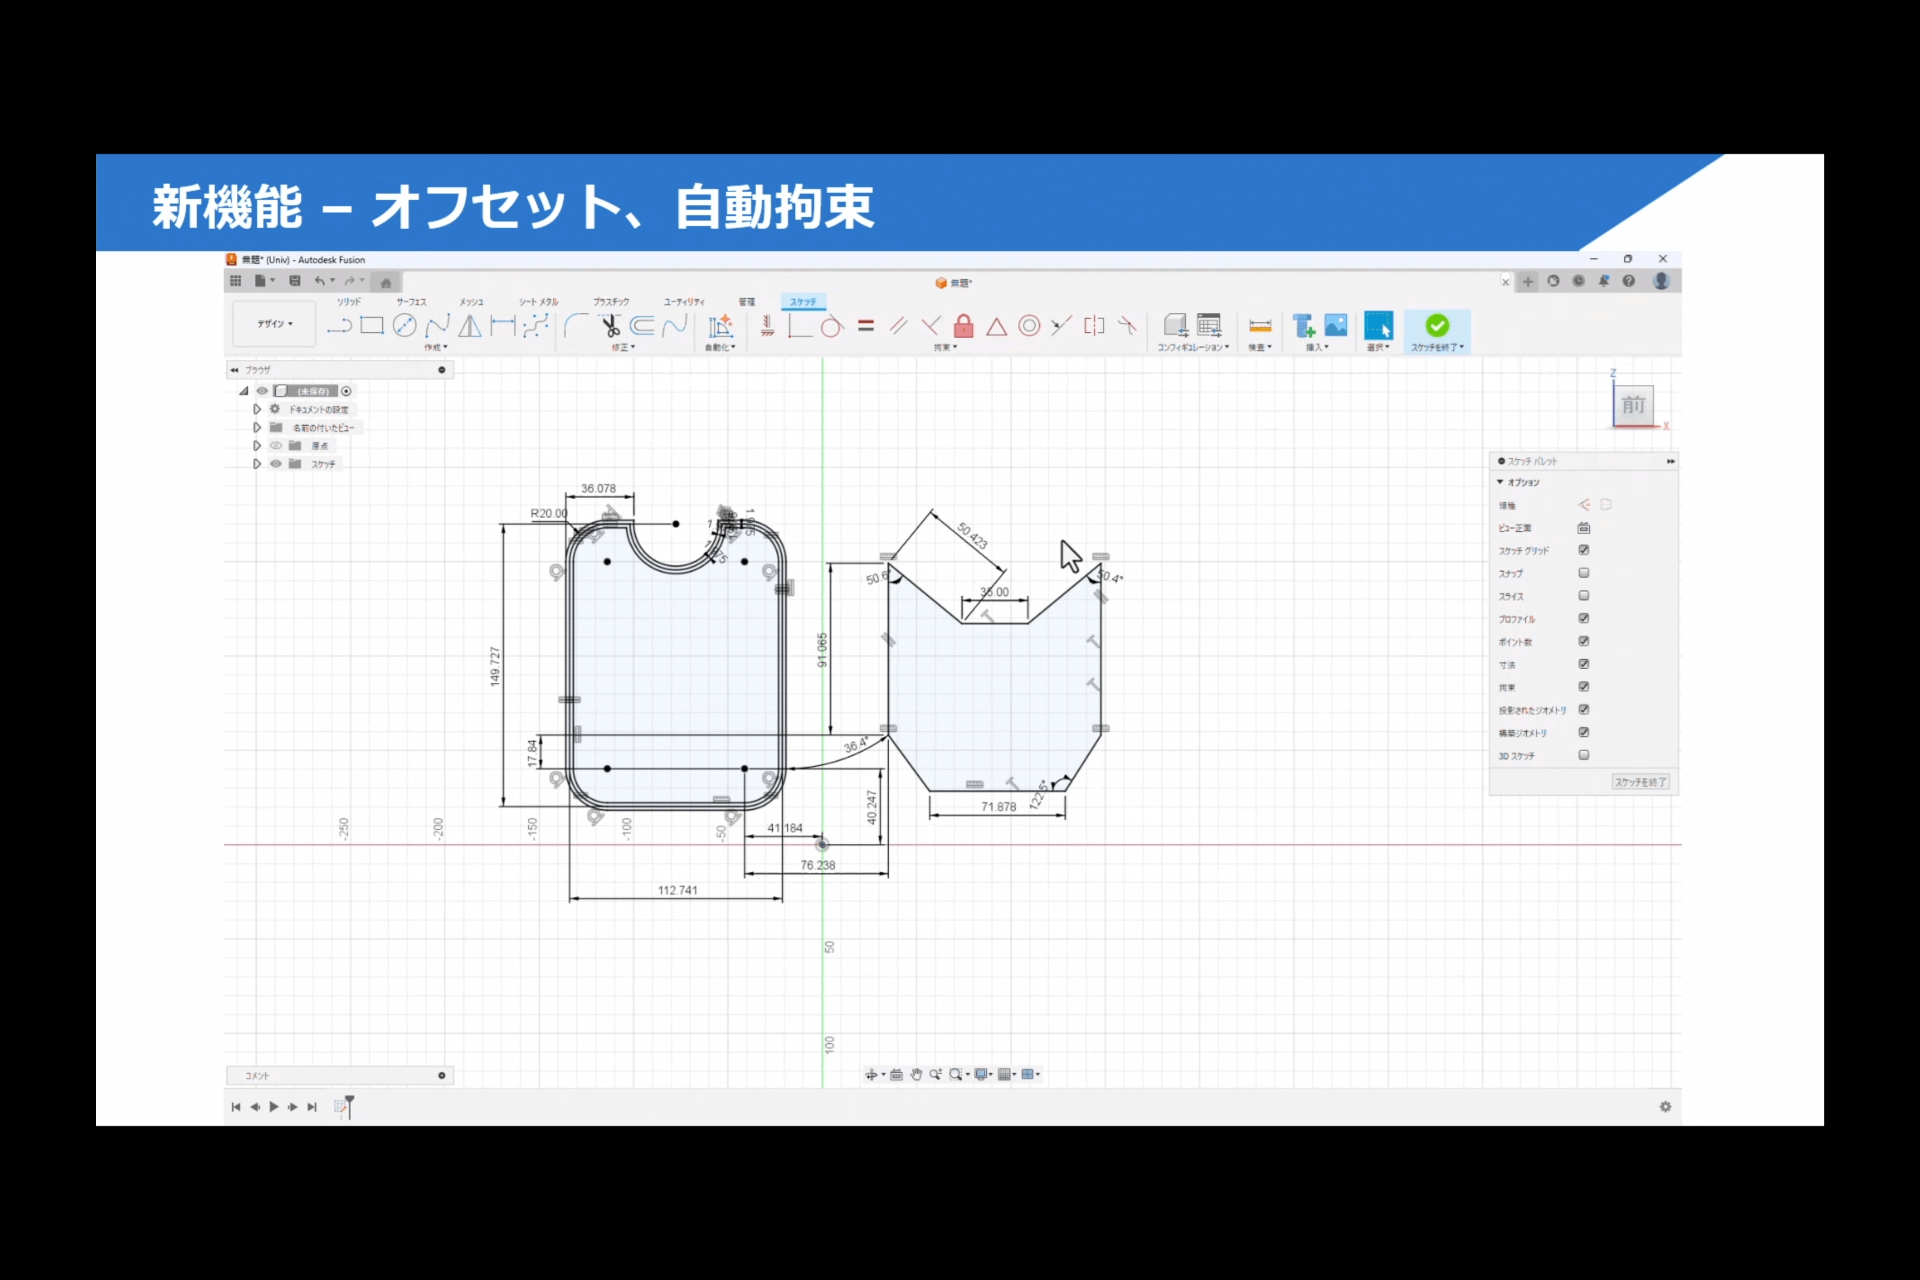Image resolution: width=1920 pixels, height=1280 pixels.
Task: Select the Circle sketch tool
Action: pos(404,325)
